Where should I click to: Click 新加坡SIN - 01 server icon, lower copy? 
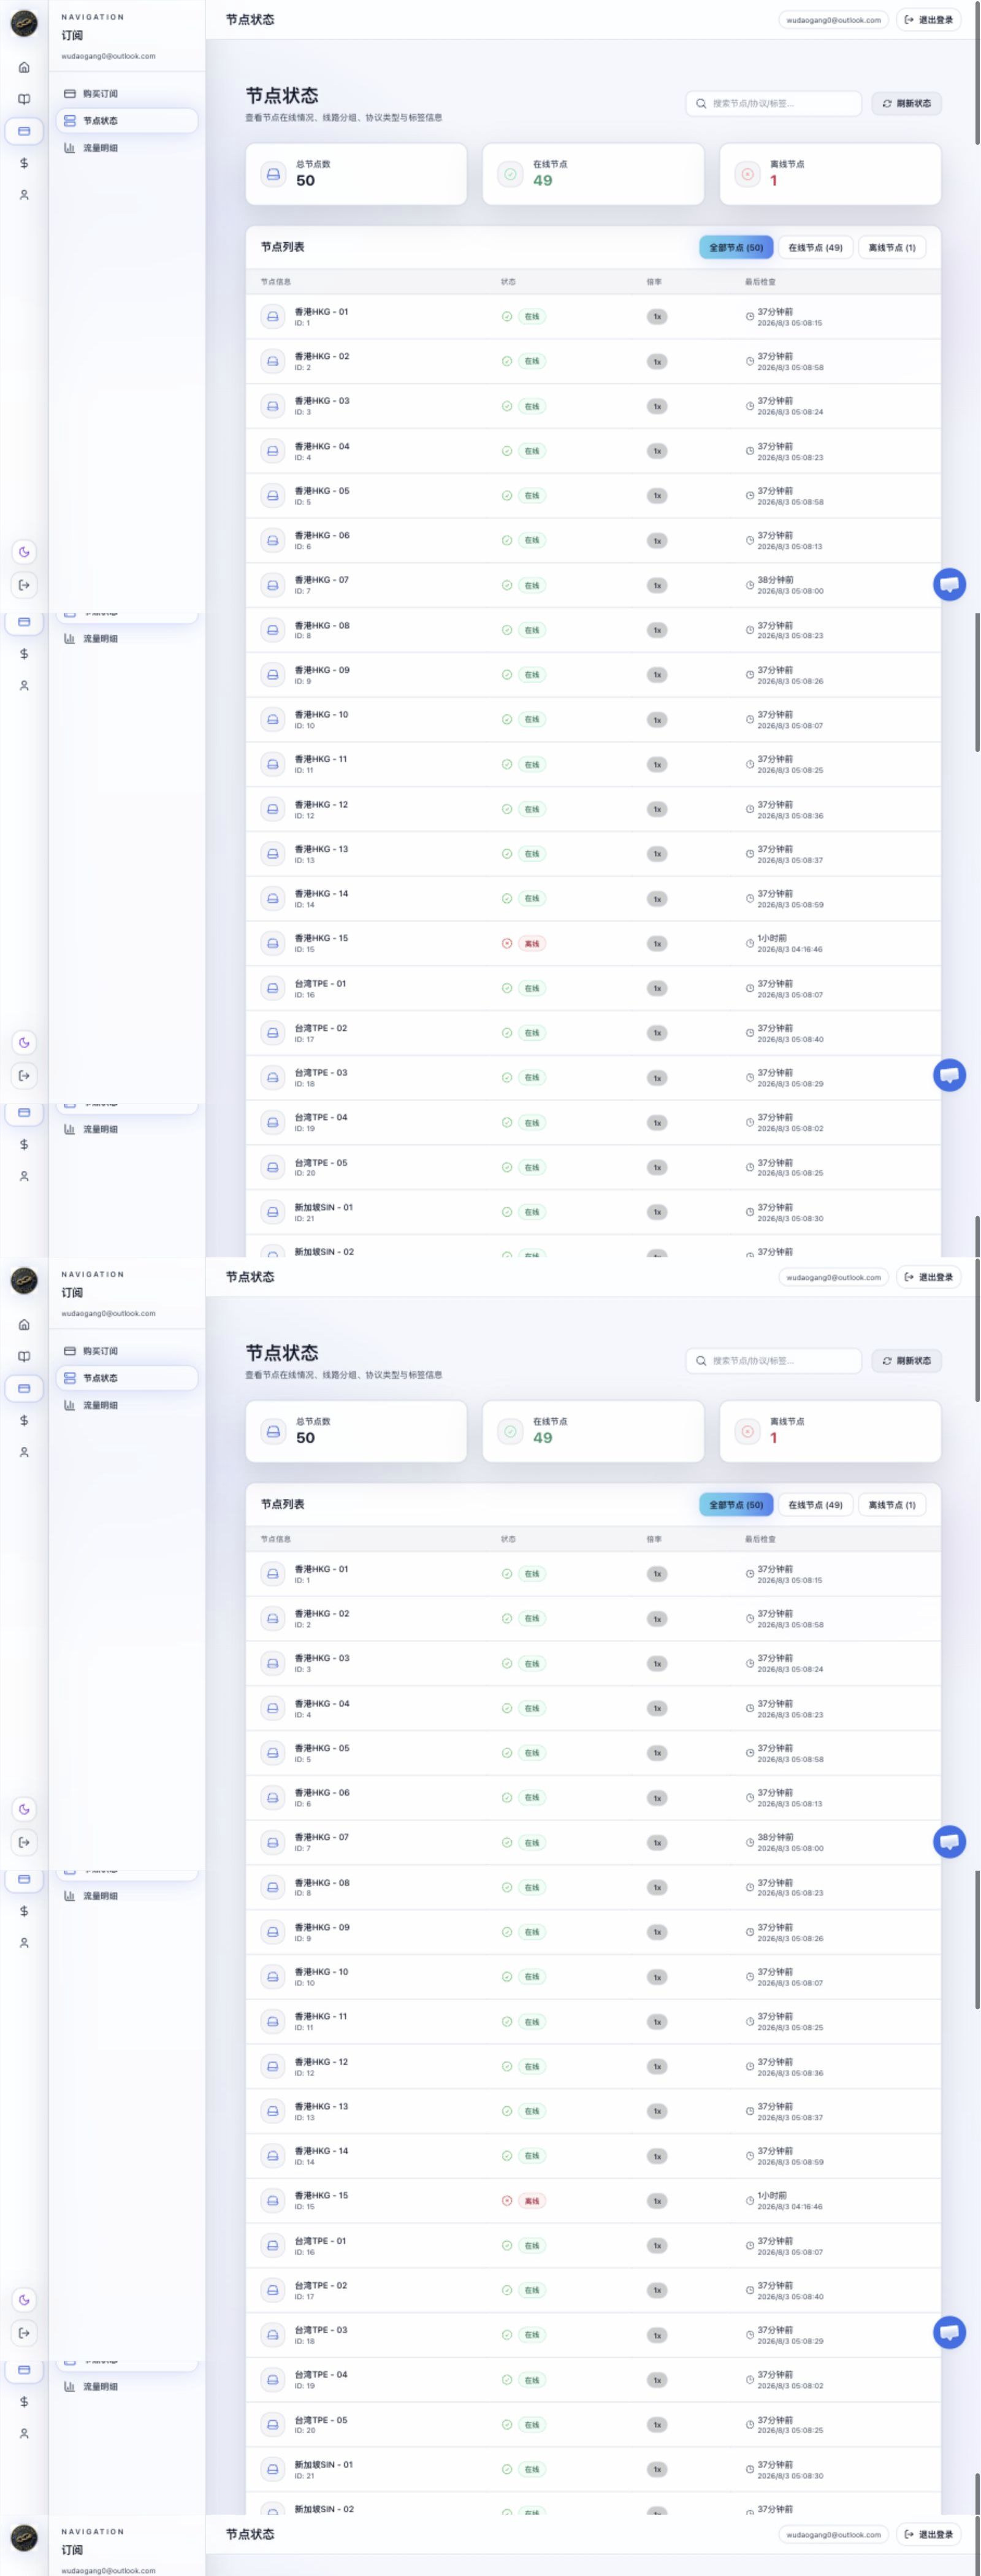point(272,2469)
